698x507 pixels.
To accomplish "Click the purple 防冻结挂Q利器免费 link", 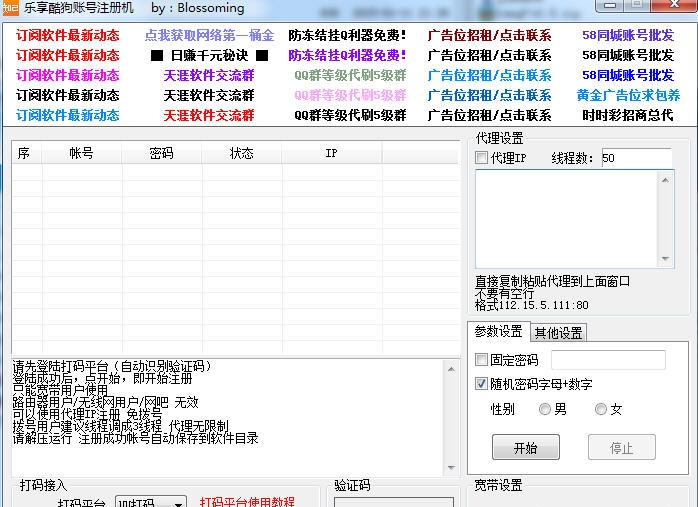I will click(x=348, y=55).
